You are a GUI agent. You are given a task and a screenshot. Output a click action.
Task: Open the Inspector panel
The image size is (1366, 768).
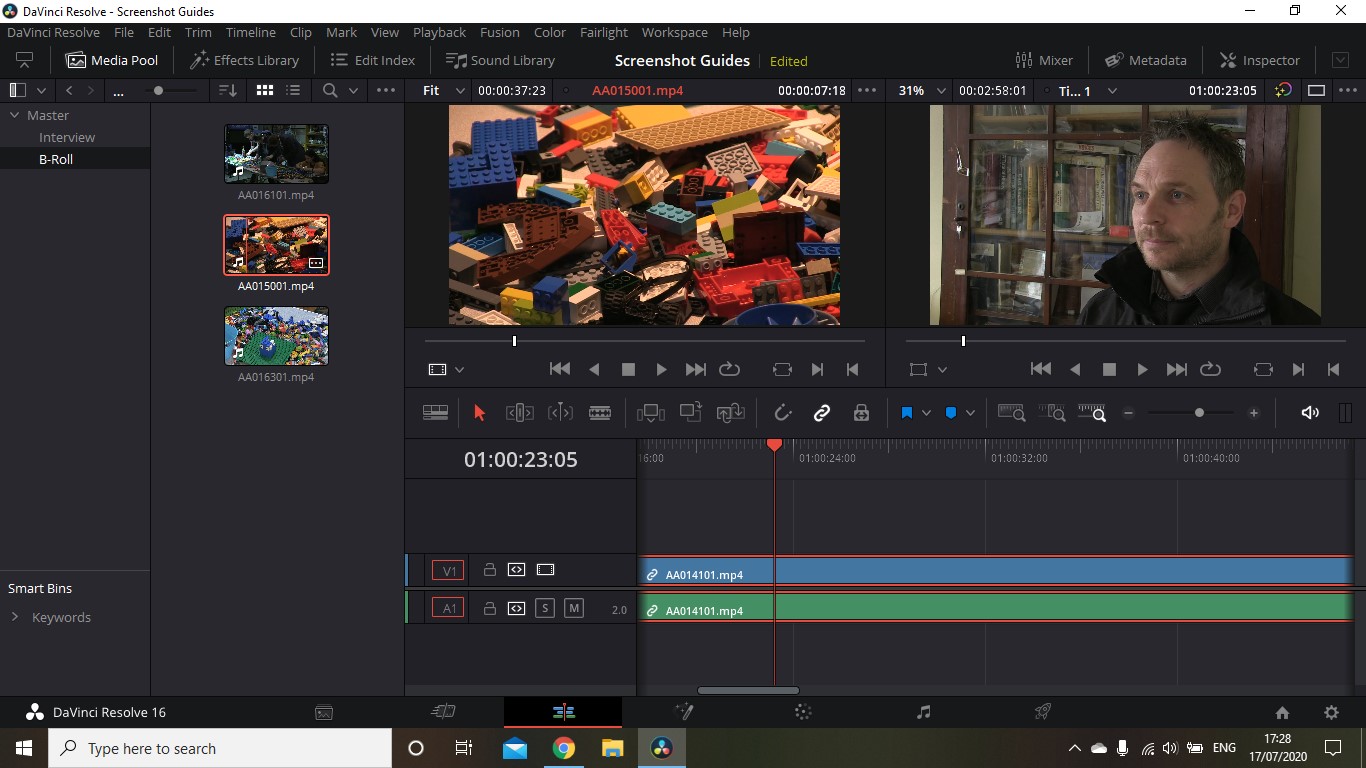[1259, 60]
